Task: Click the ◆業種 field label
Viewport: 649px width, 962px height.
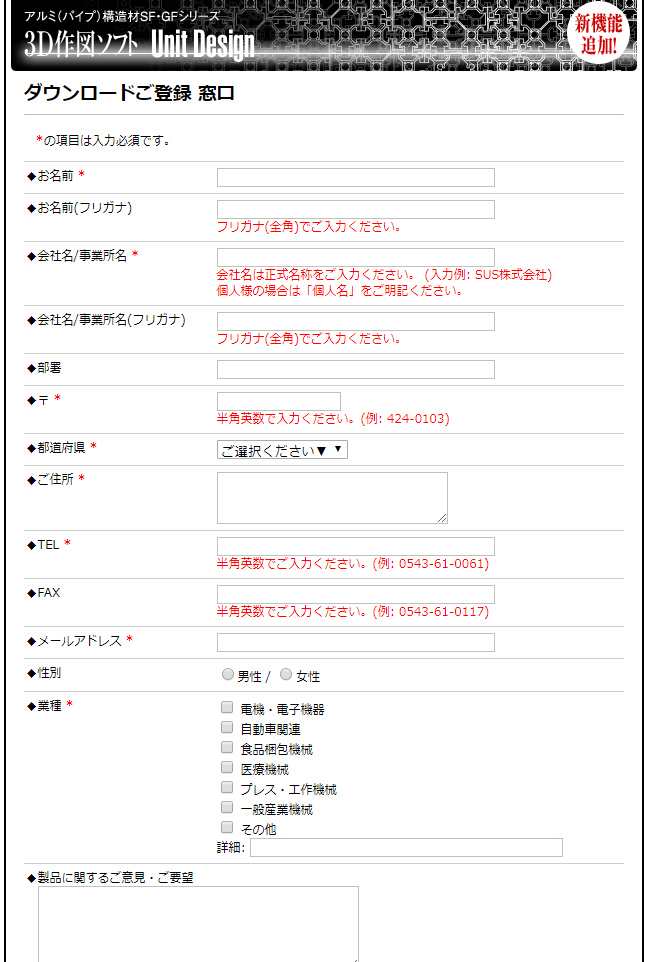Action: pos(50,706)
